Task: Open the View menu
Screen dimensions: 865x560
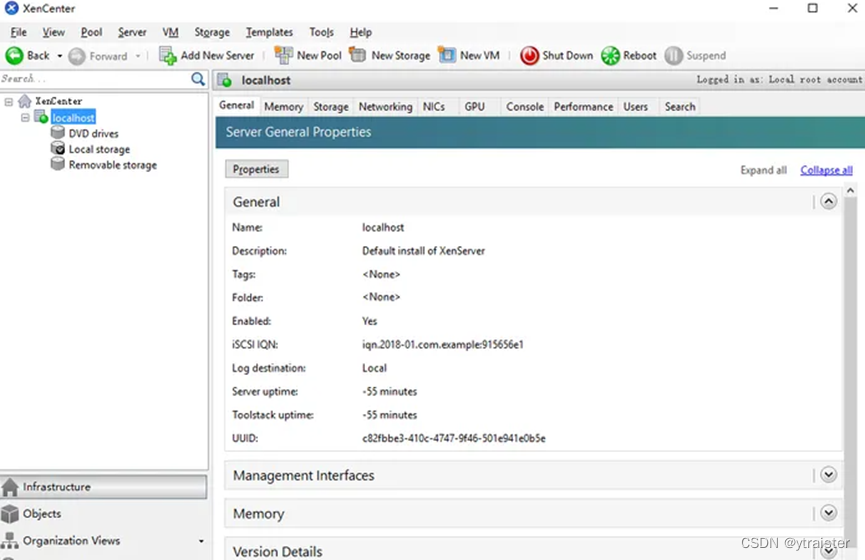Action: pyautogui.click(x=54, y=32)
